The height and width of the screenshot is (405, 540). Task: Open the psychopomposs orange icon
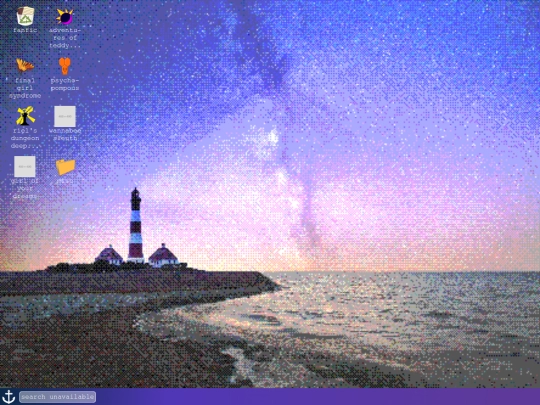[65, 66]
